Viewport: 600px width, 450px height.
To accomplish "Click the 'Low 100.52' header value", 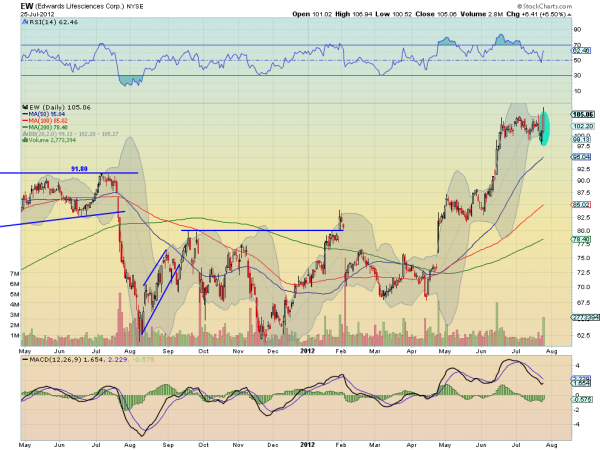I will coord(393,14).
